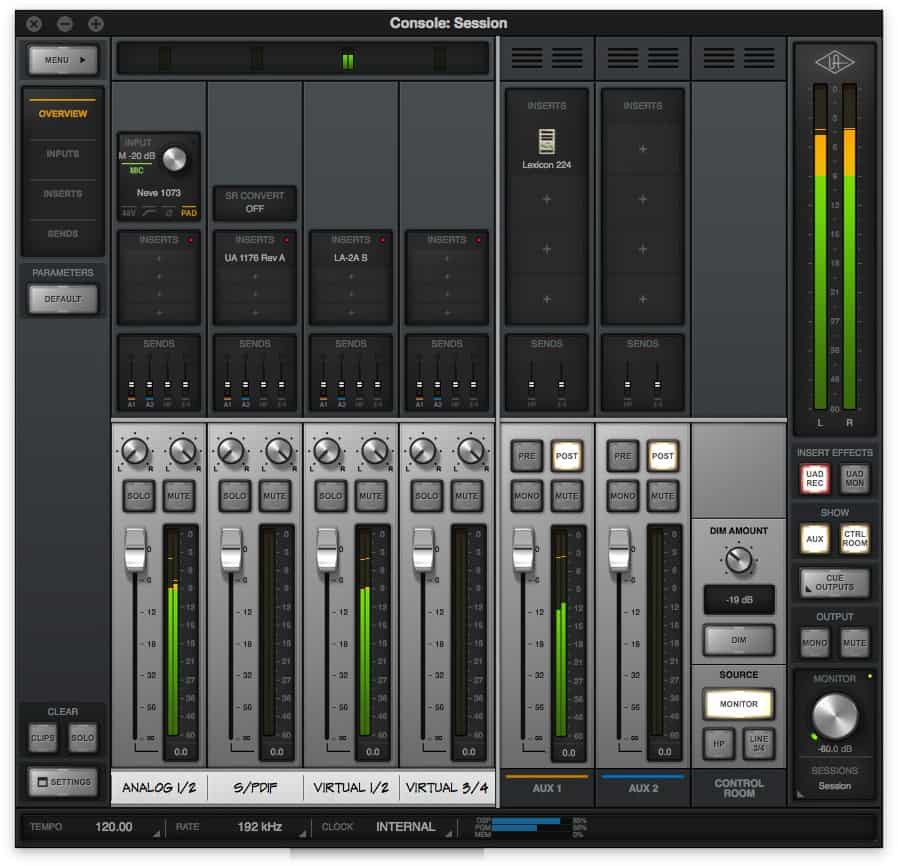Click the S/PDIF inserts record indicator dot
The width and height of the screenshot is (898, 866).
(286, 240)
